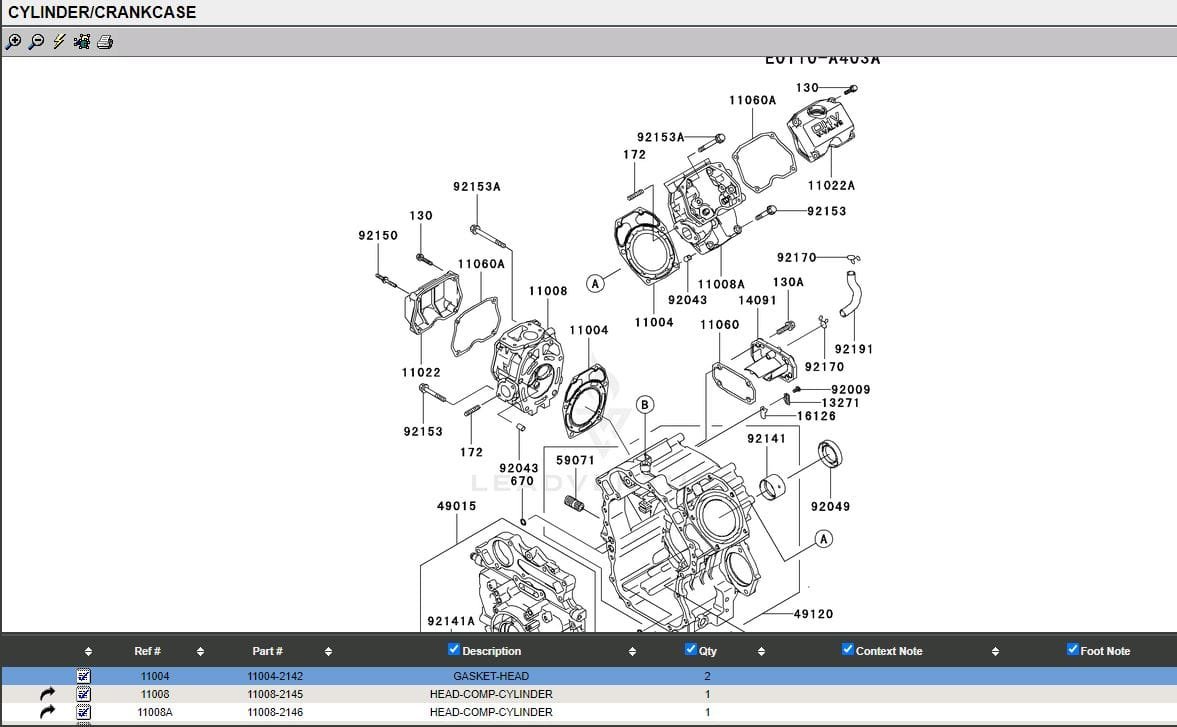The image size is (1177, 727).
Task: Click the zoom out magnifier icon
Action: coord(36,42)
